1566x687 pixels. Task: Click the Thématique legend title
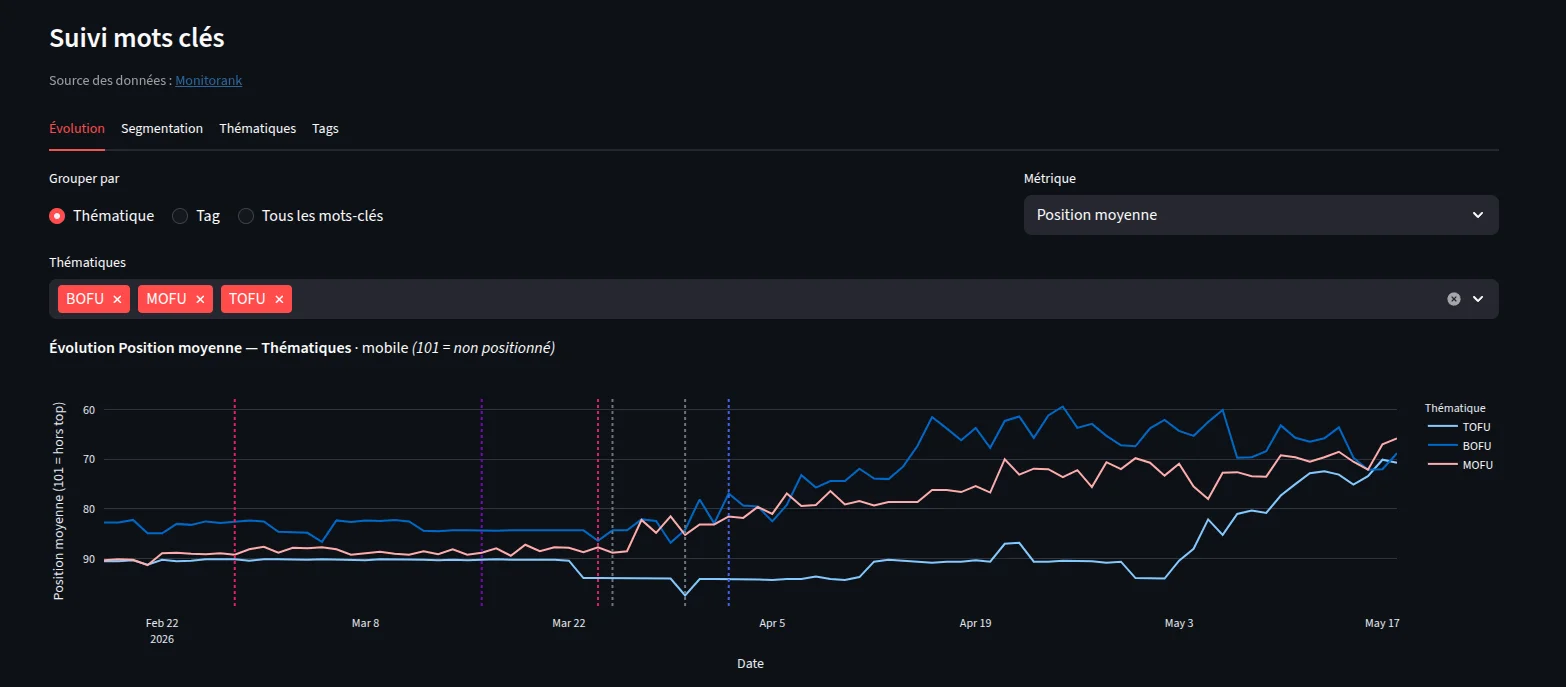point(1455,408)
